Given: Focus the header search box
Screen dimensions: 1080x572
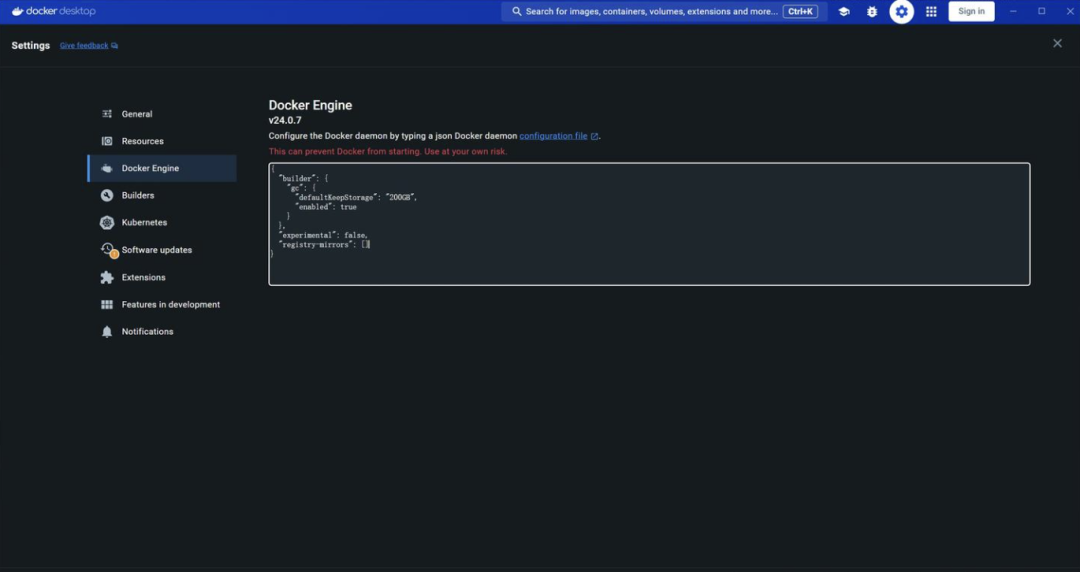Looking at the screenshot, I should (664, 12).
